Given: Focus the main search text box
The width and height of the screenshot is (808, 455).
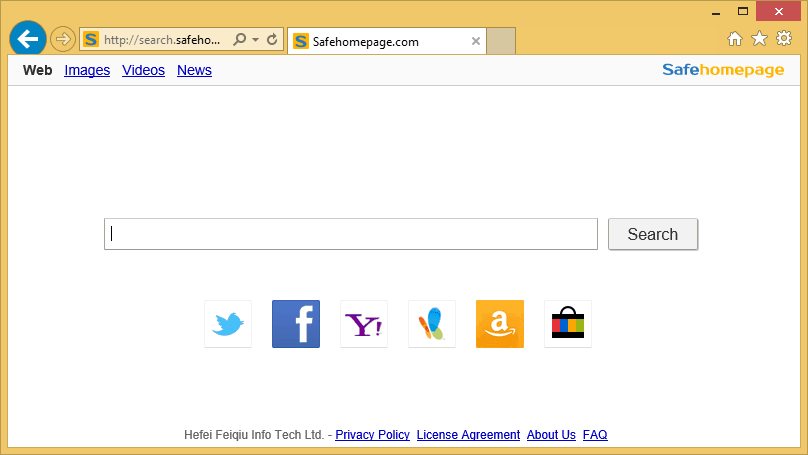Looking at the screenshot, I should pos(351,234).
